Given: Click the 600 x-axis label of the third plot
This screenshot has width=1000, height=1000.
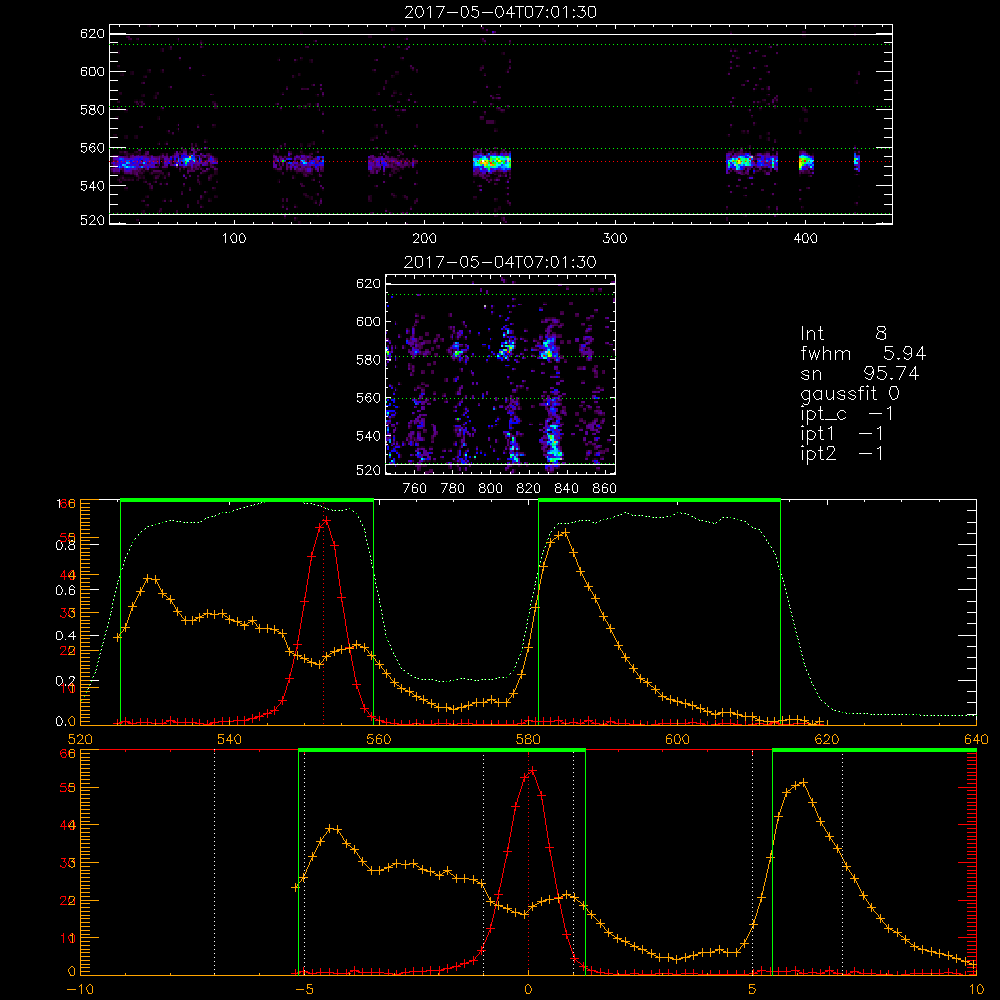Looking at the screenshot, I should [x=677, y=740].
